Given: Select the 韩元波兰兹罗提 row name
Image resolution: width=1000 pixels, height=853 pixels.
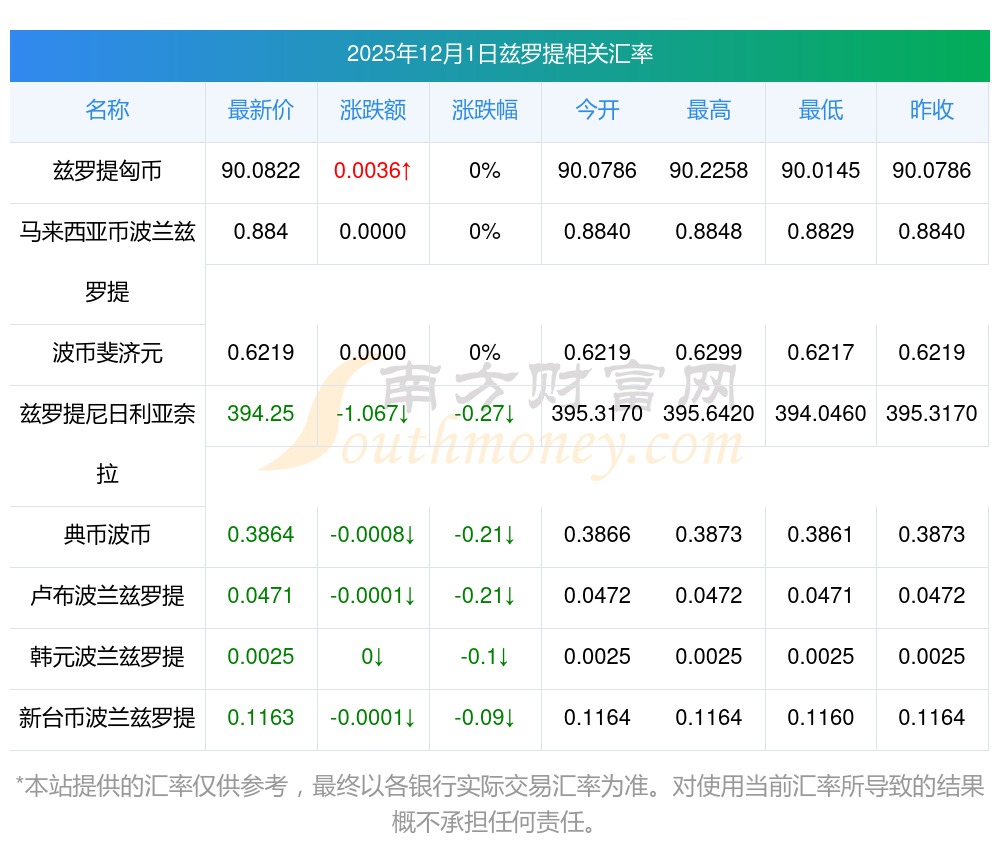Looking at the screenshot, I should [x=107, y=657].
